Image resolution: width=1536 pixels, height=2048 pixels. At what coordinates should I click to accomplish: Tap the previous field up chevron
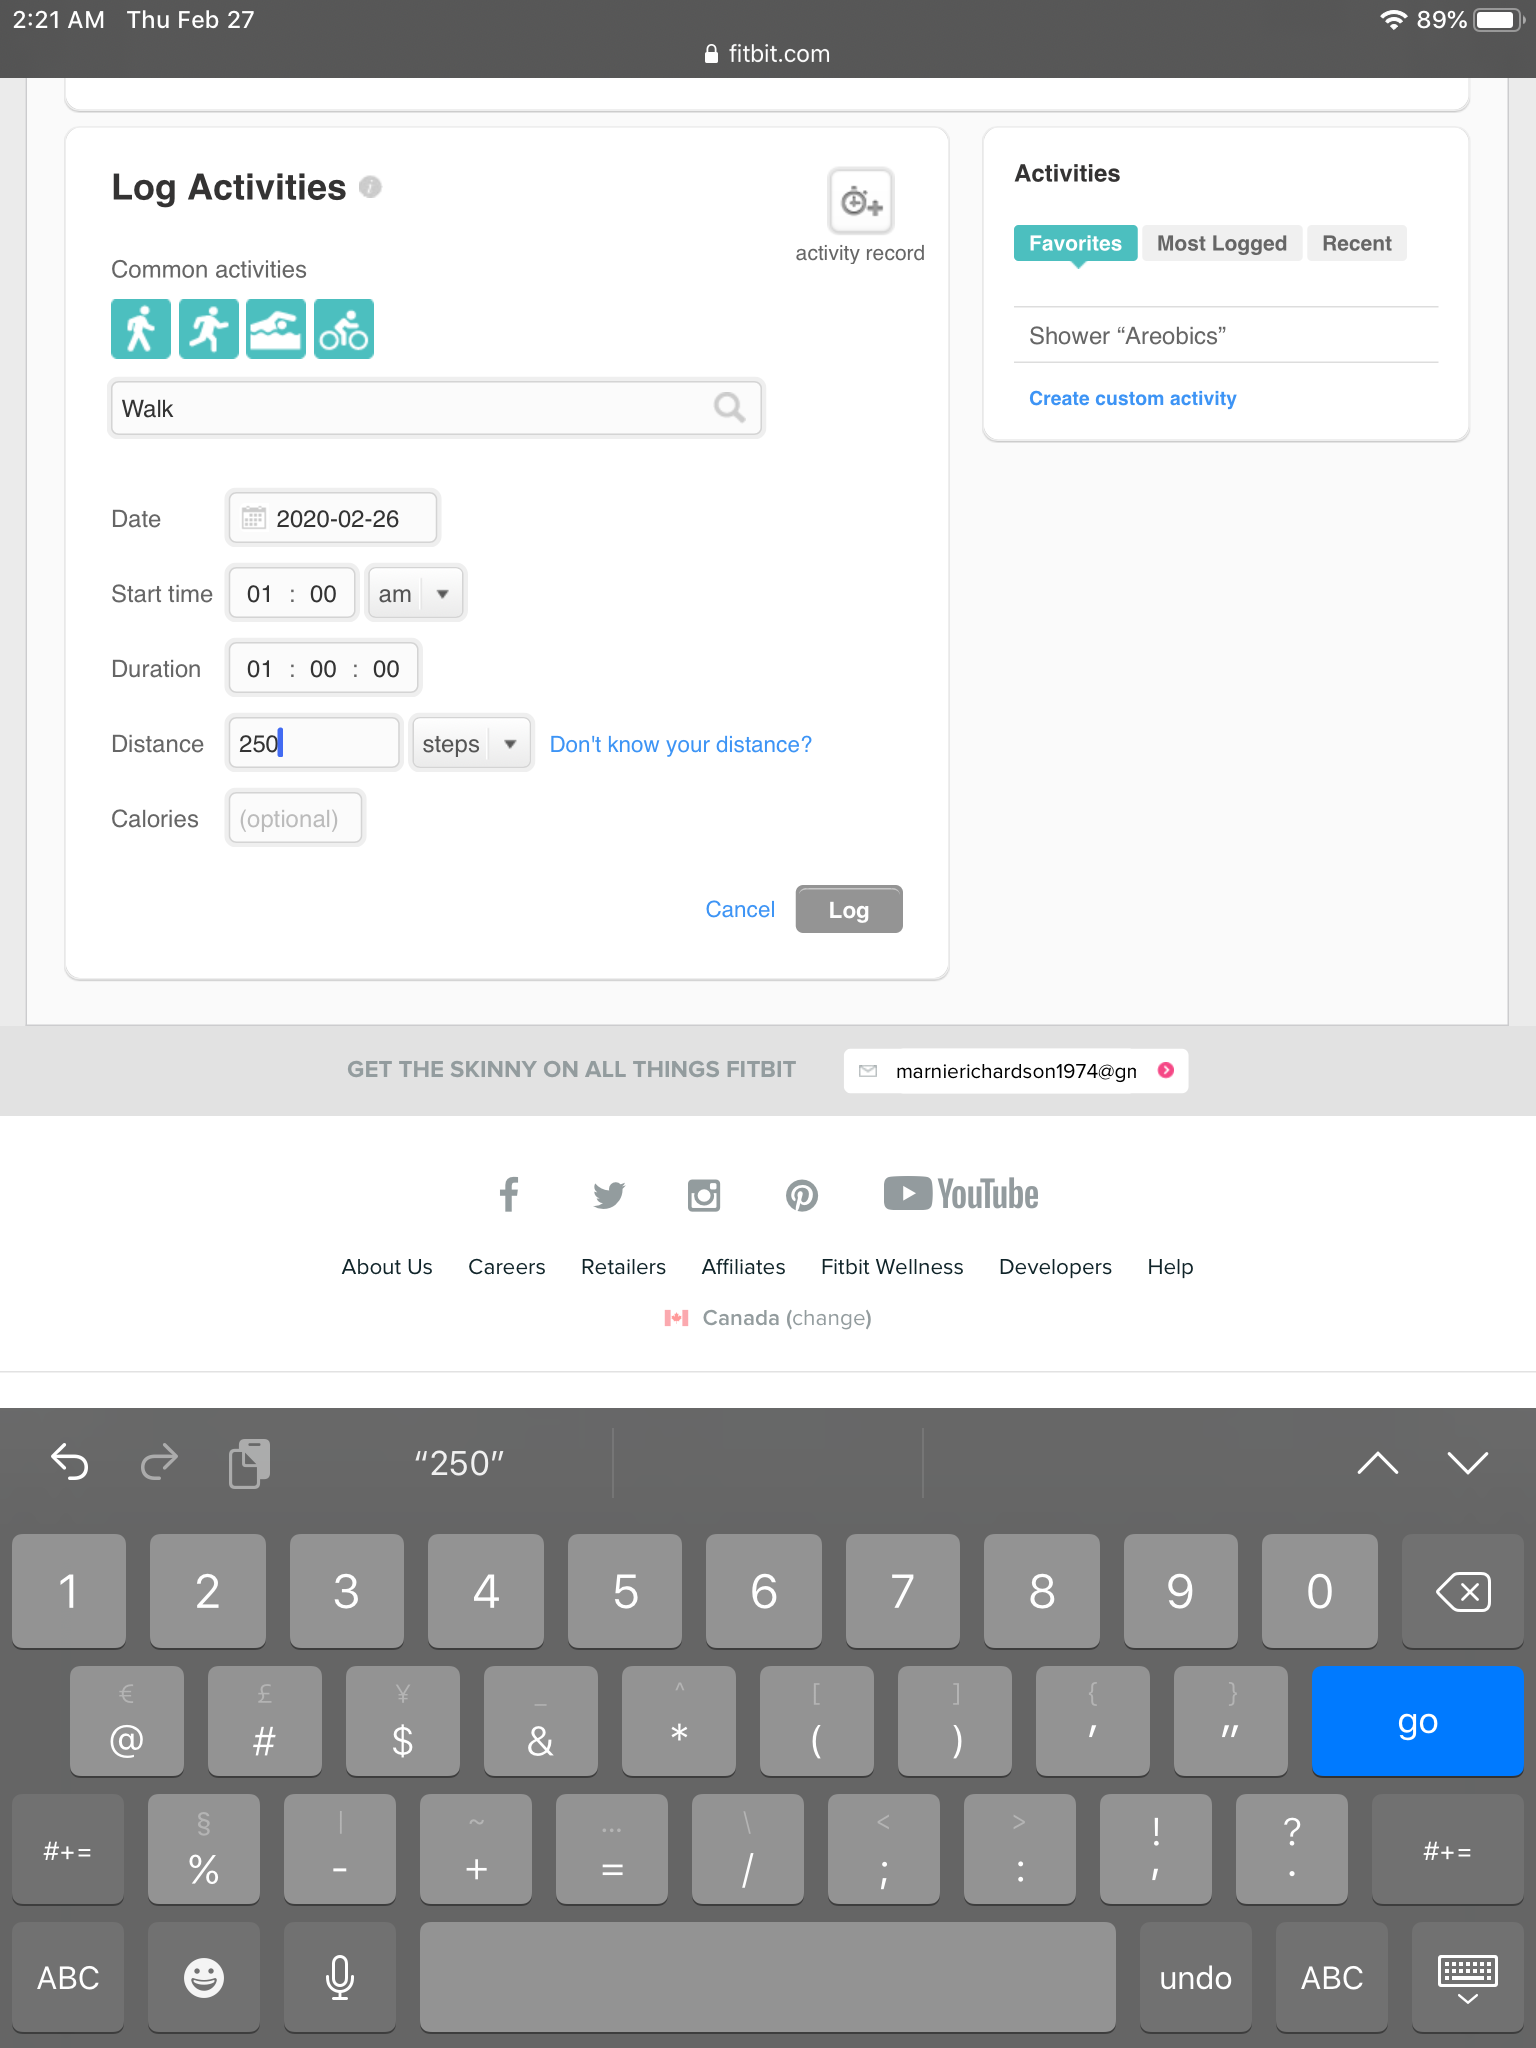[1377, 1463]
